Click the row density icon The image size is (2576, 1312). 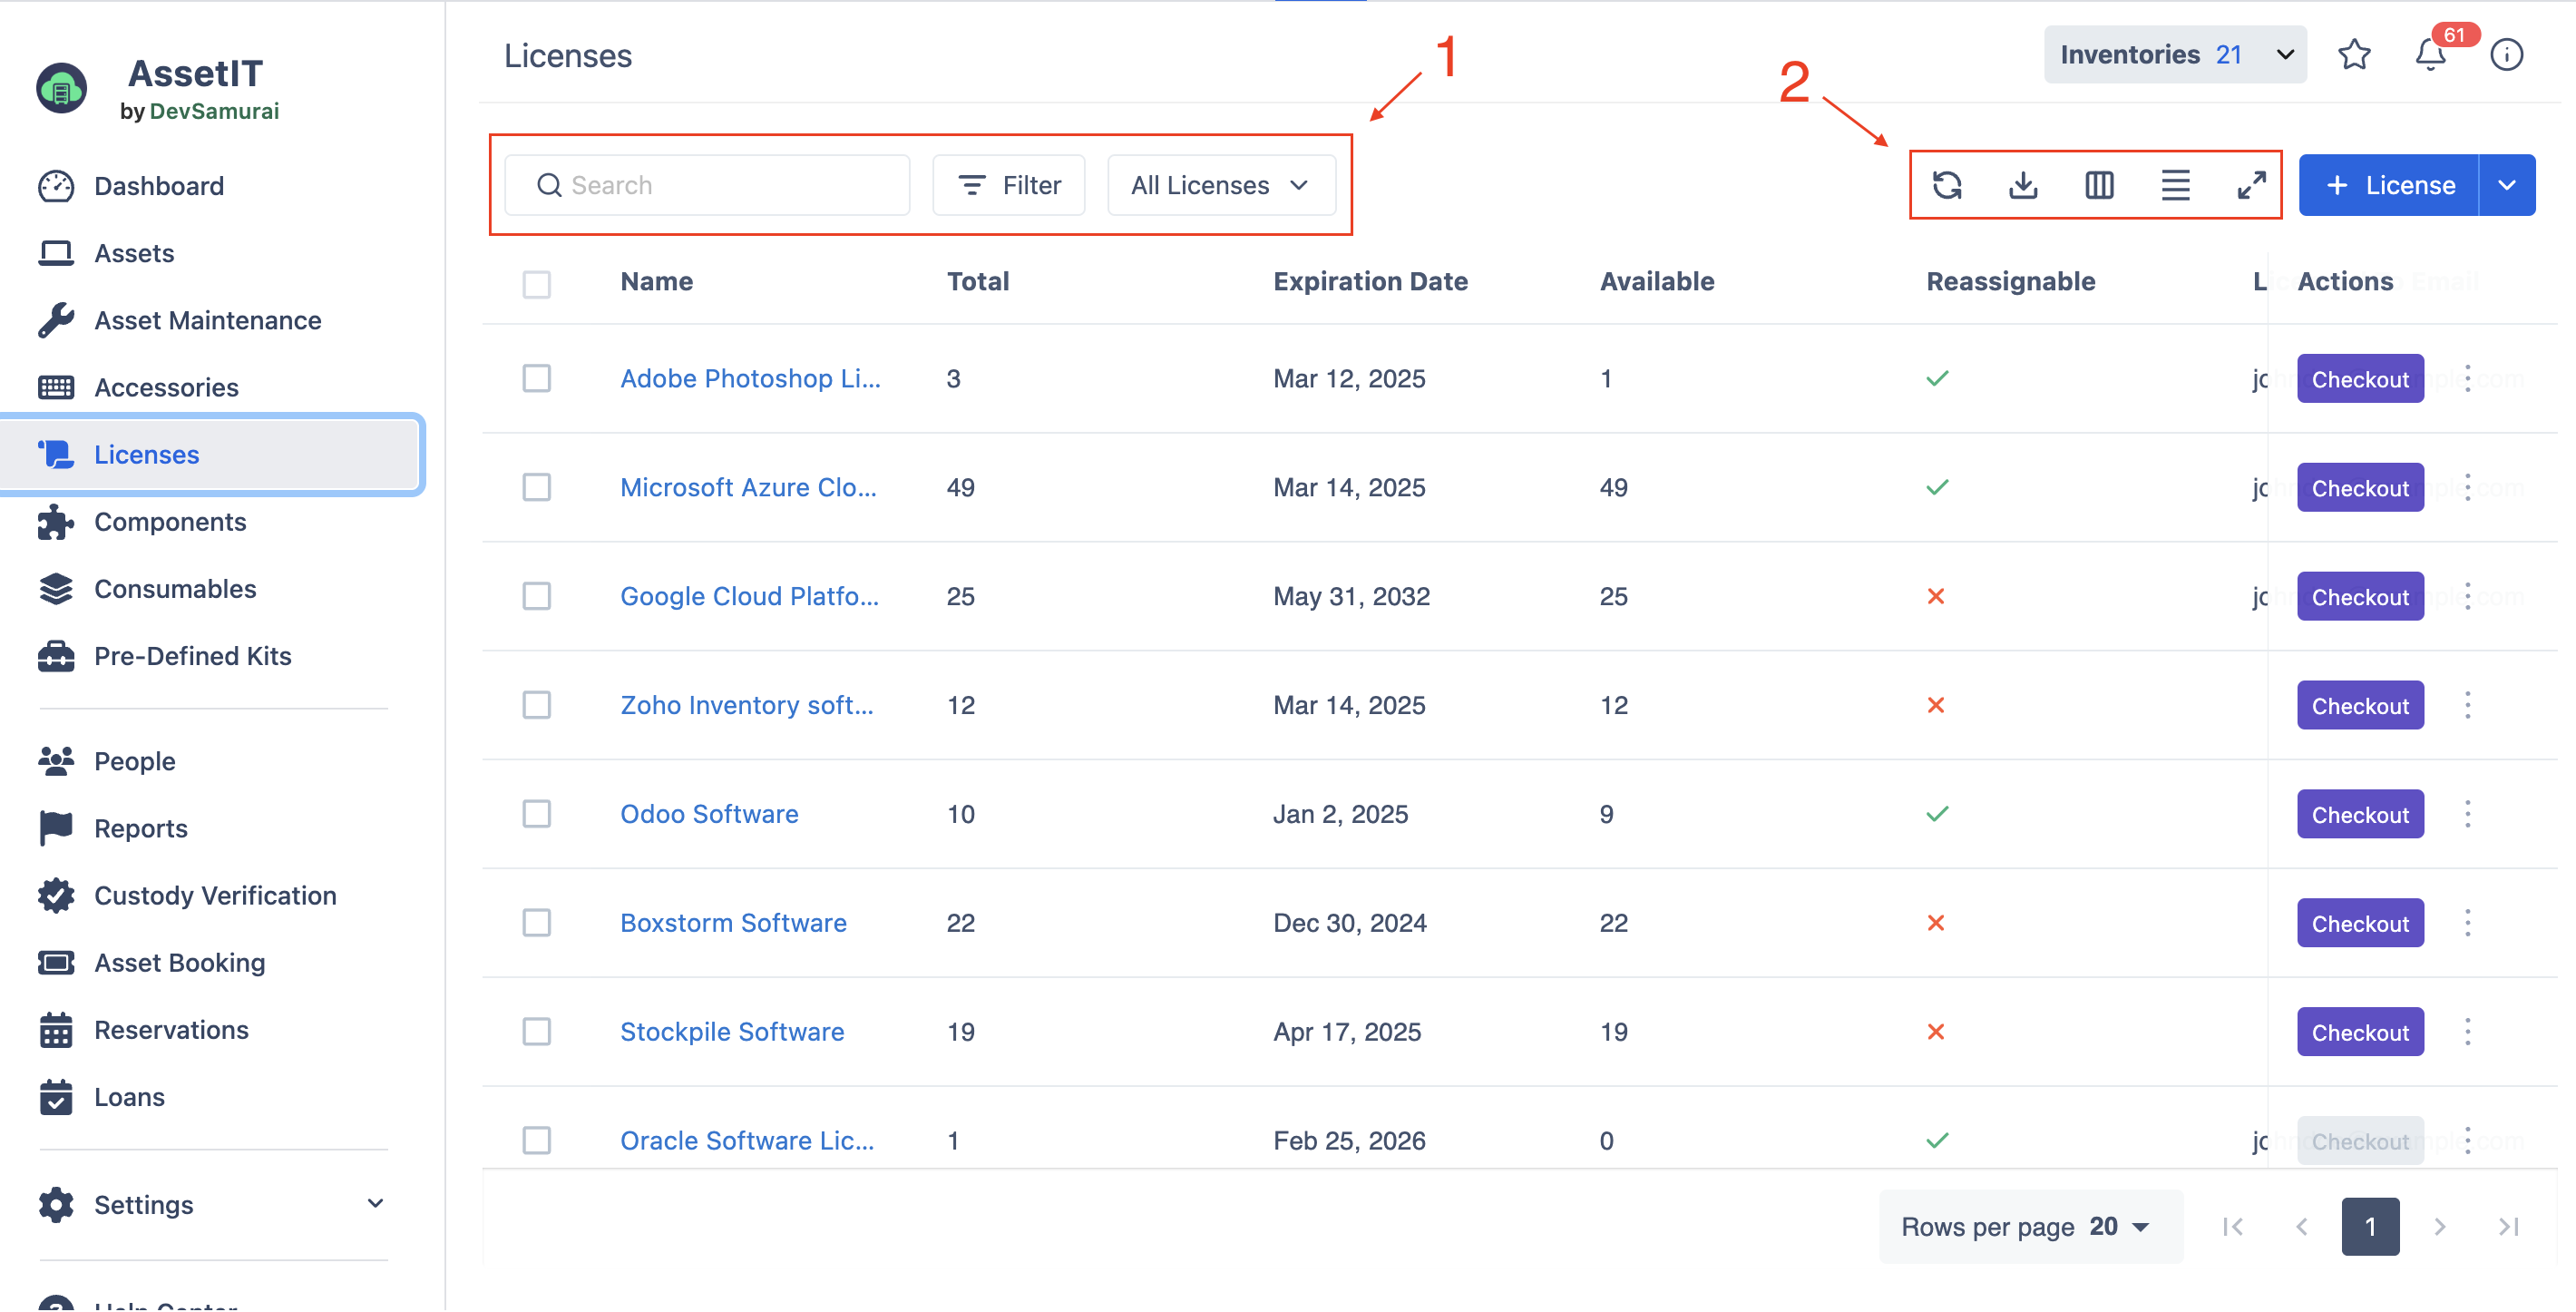click(x=2174, y=185)
